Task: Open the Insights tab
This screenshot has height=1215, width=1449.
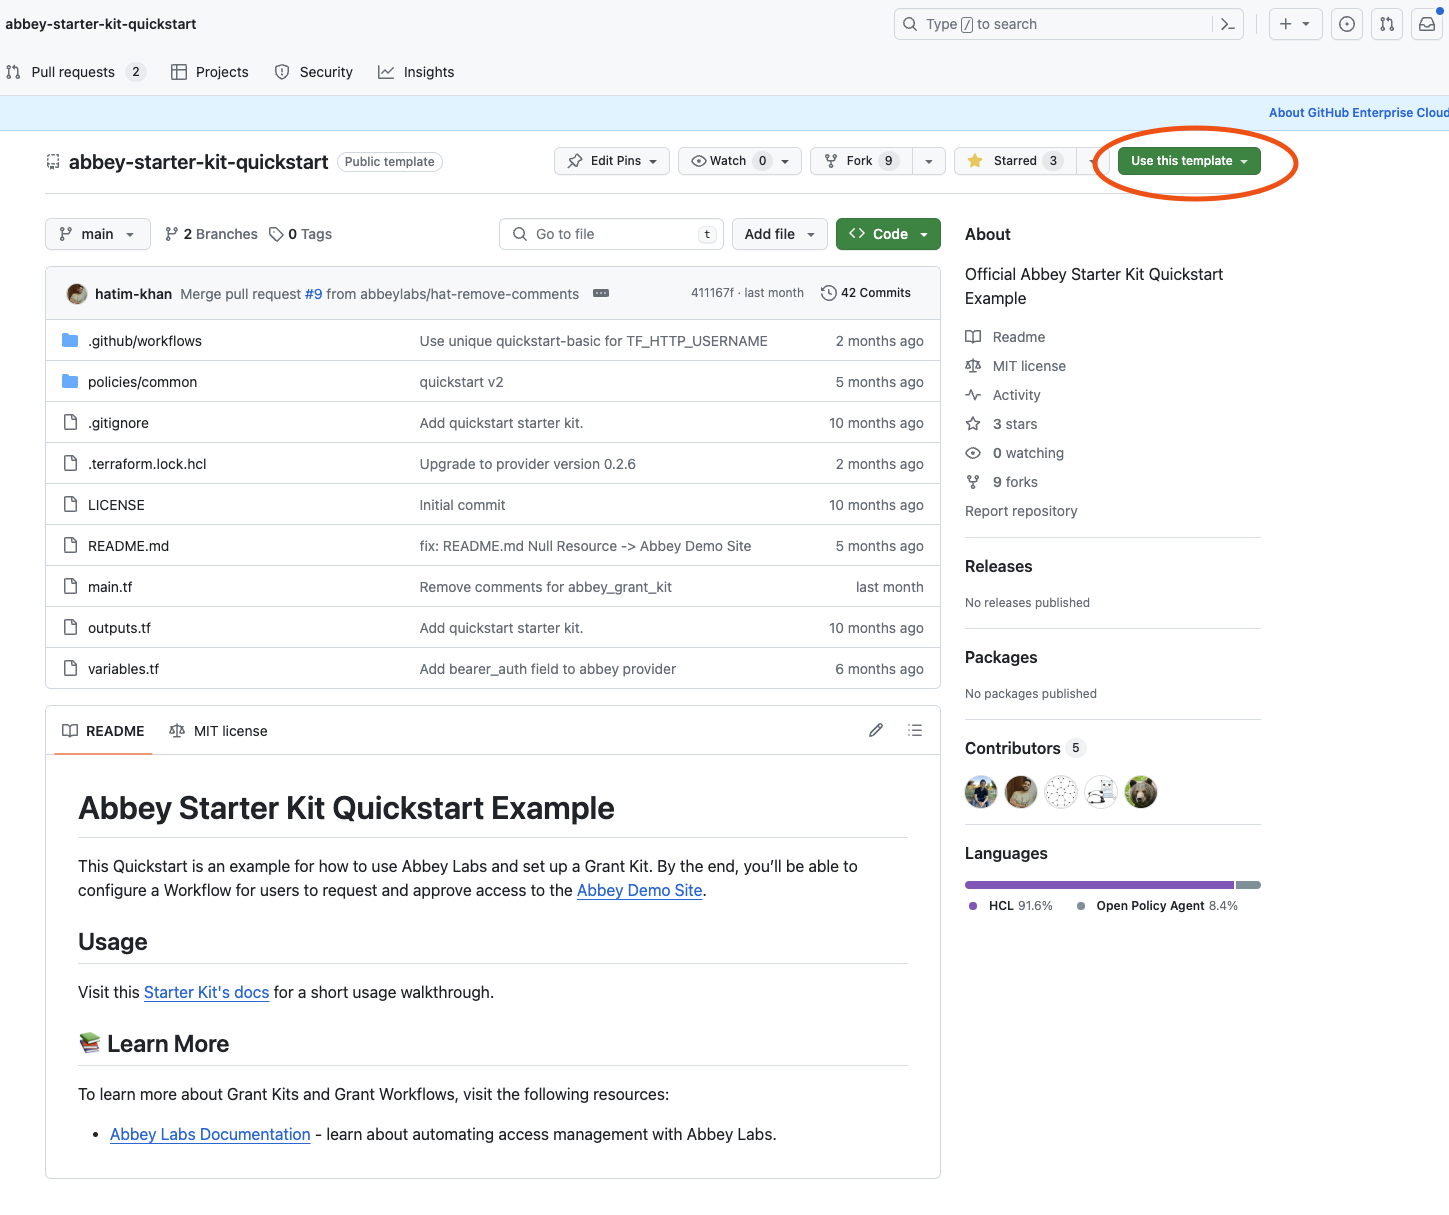Action: click(416, 72)
